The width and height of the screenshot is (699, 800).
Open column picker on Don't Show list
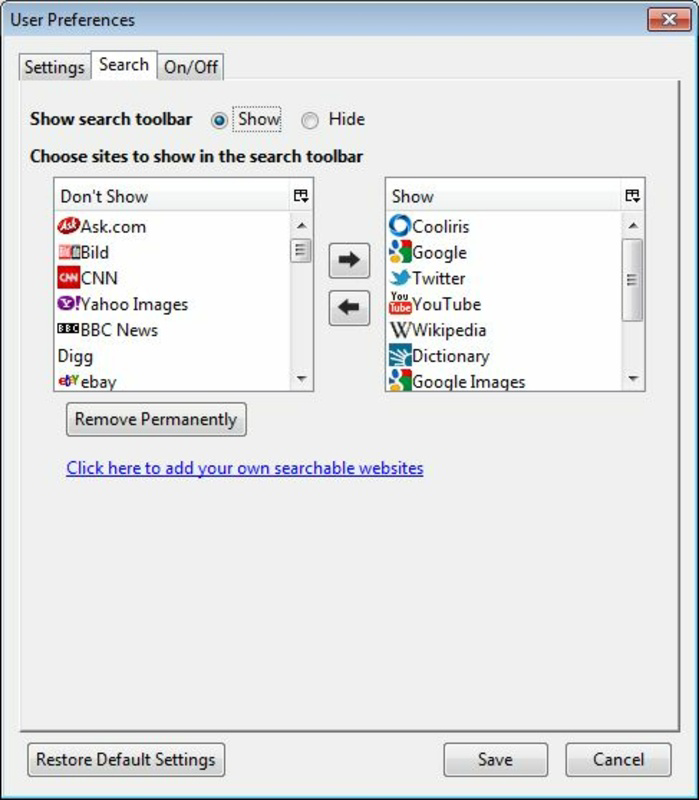301,195
